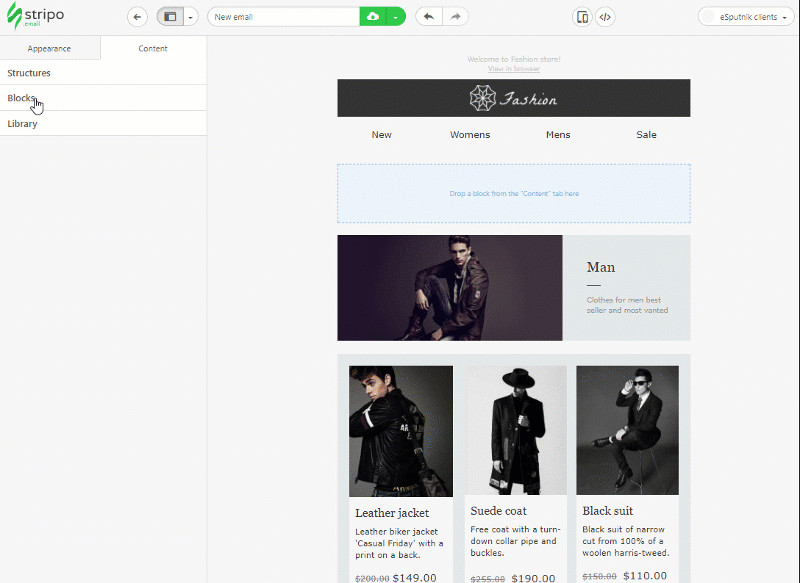Click the green cloud save icon

373,17
